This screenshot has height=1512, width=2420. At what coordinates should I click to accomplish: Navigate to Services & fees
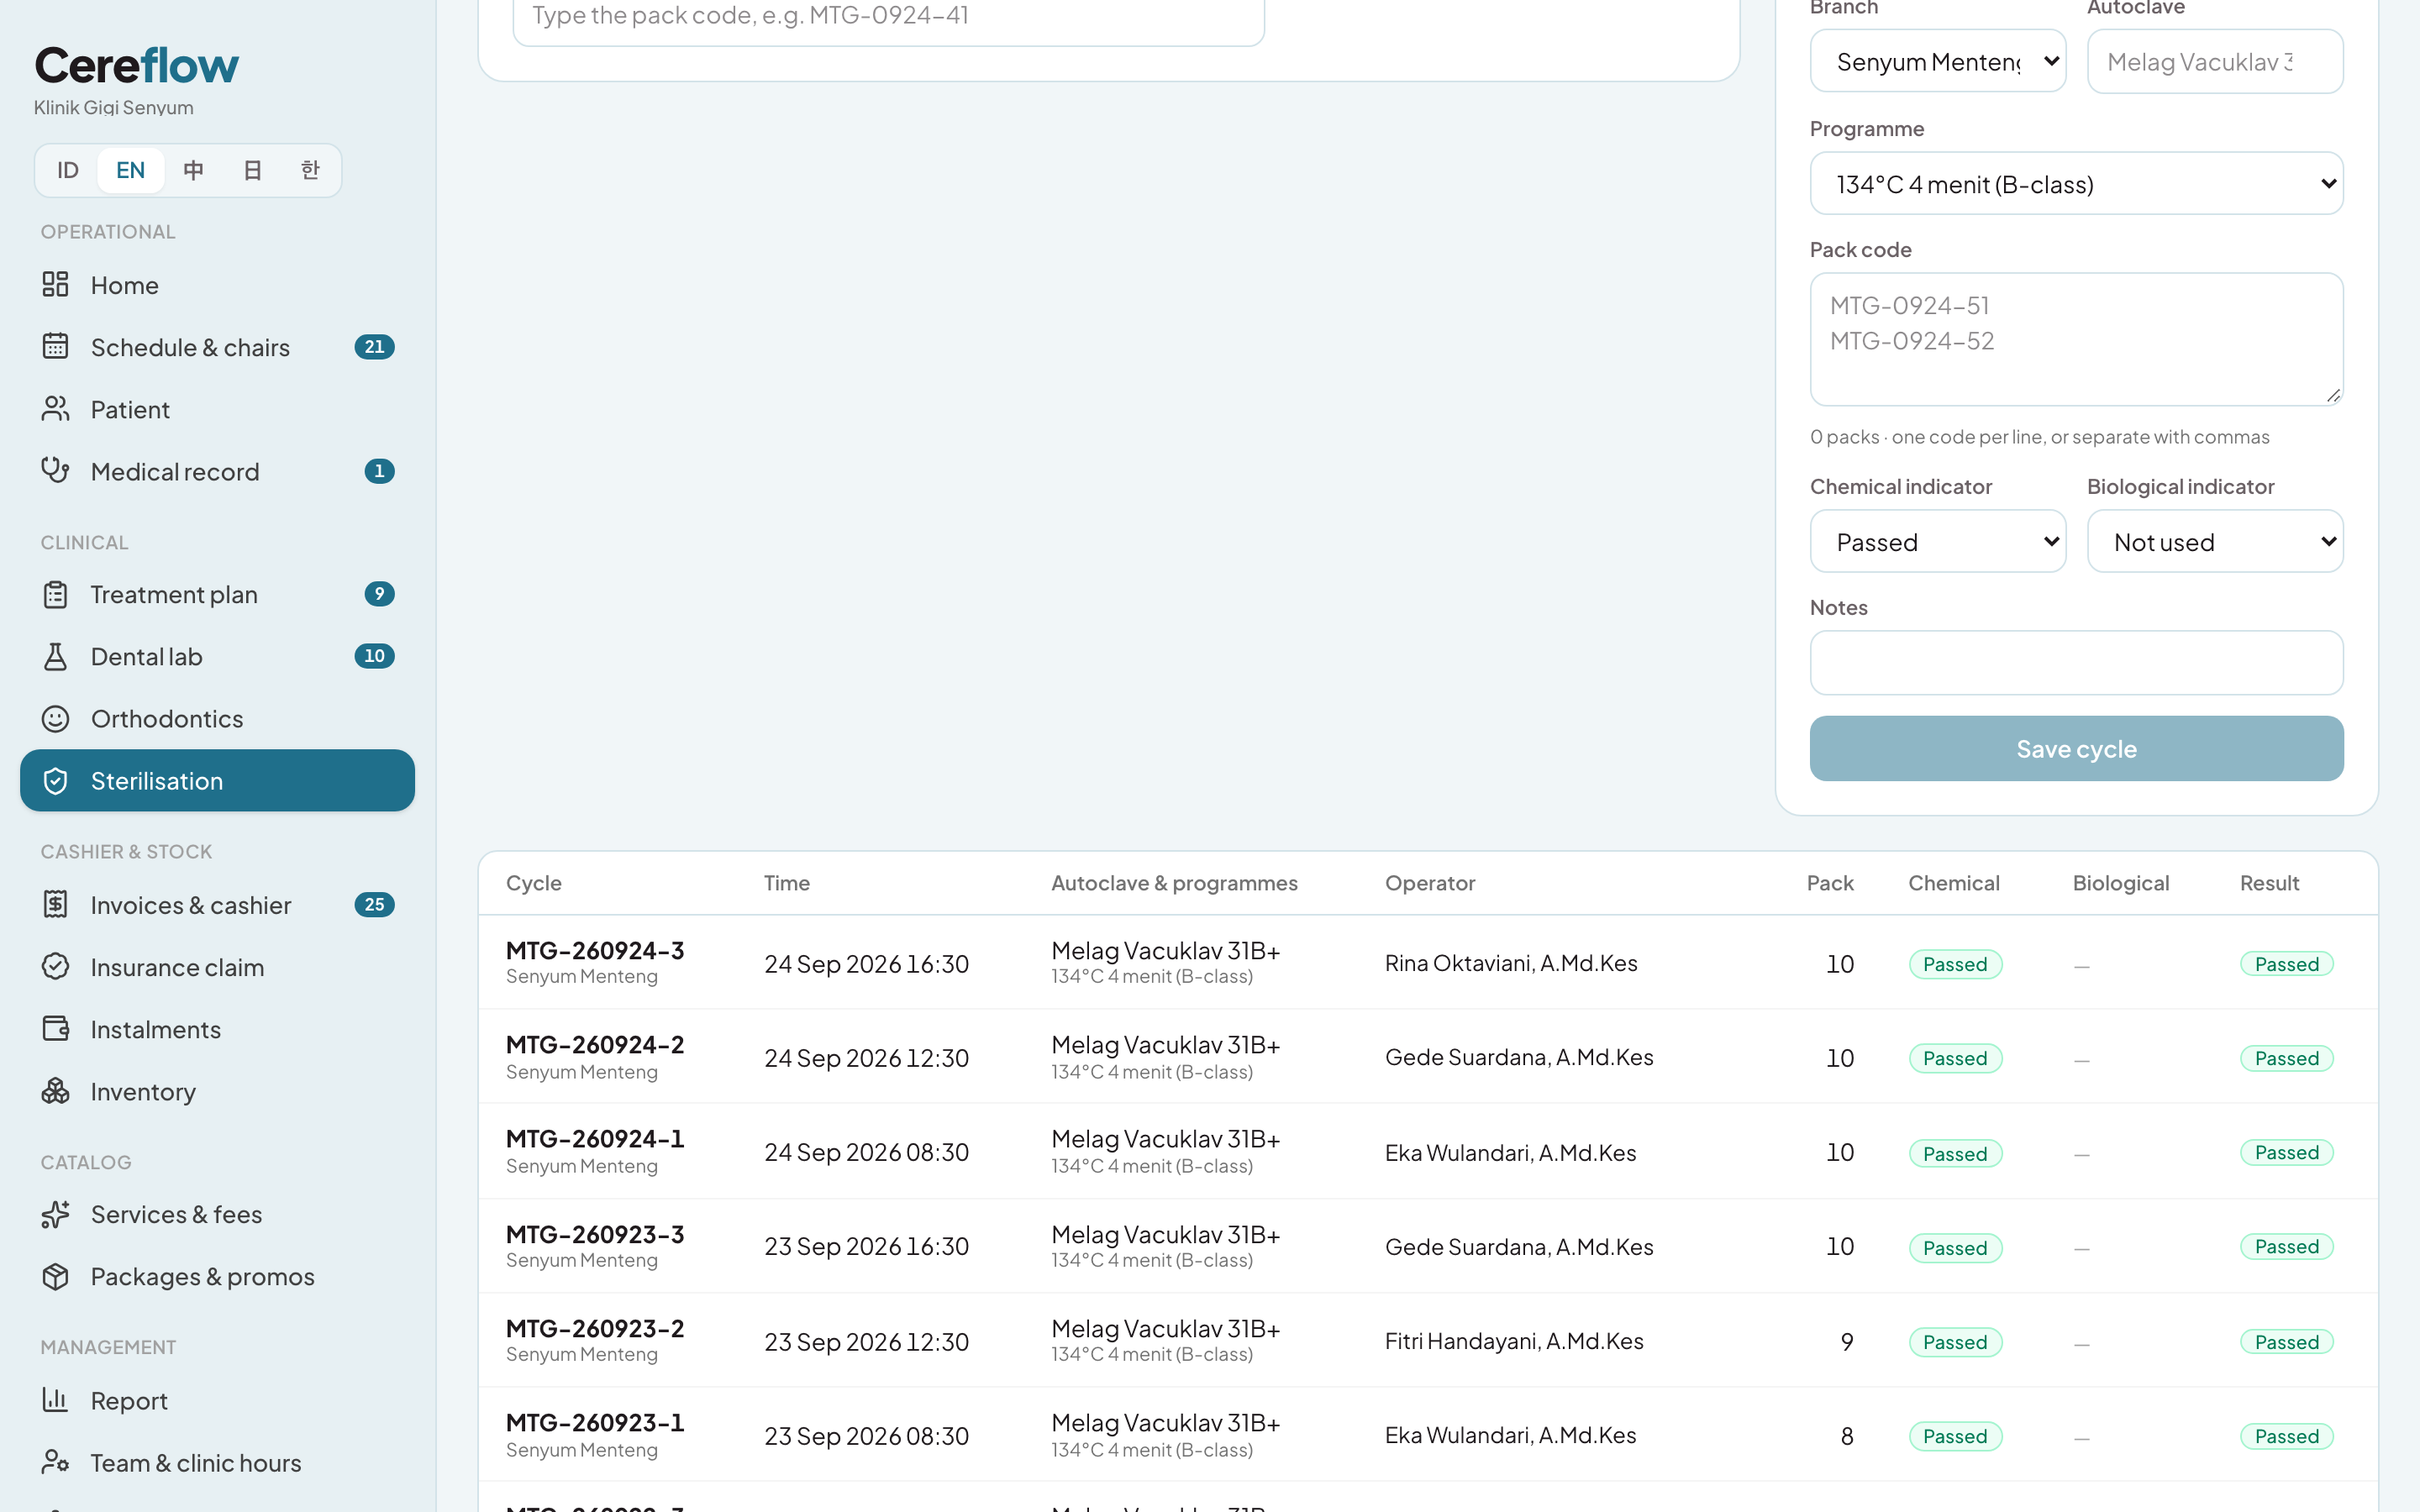pyautogui.click(x=217, y=1215)
